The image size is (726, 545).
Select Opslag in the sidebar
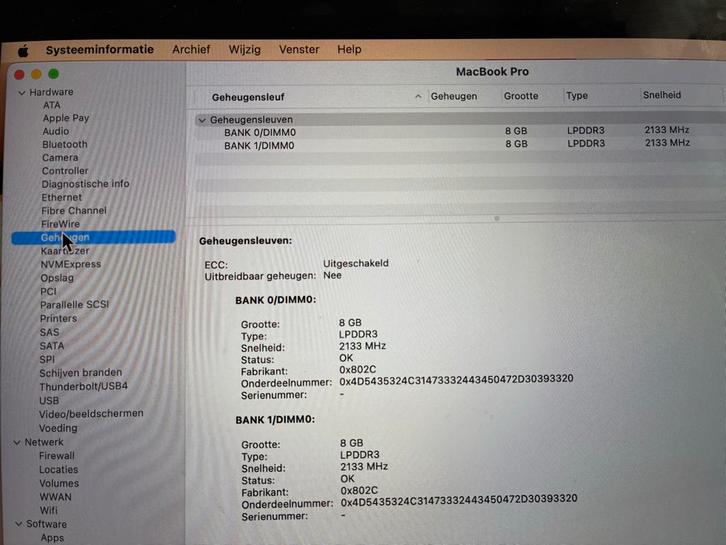tap(57, 278)
